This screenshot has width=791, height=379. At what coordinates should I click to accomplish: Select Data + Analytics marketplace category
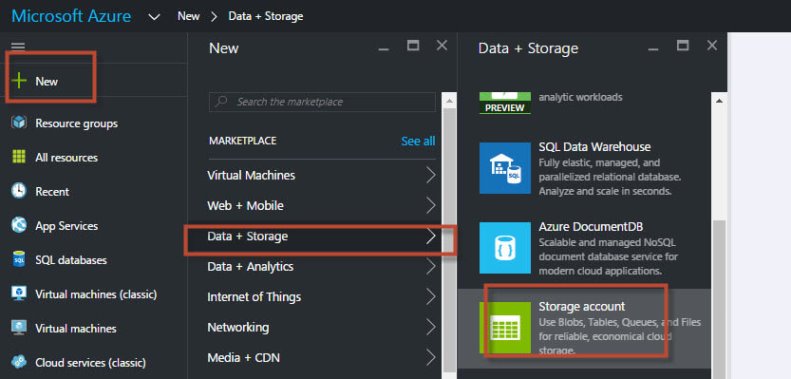(250, 266)
